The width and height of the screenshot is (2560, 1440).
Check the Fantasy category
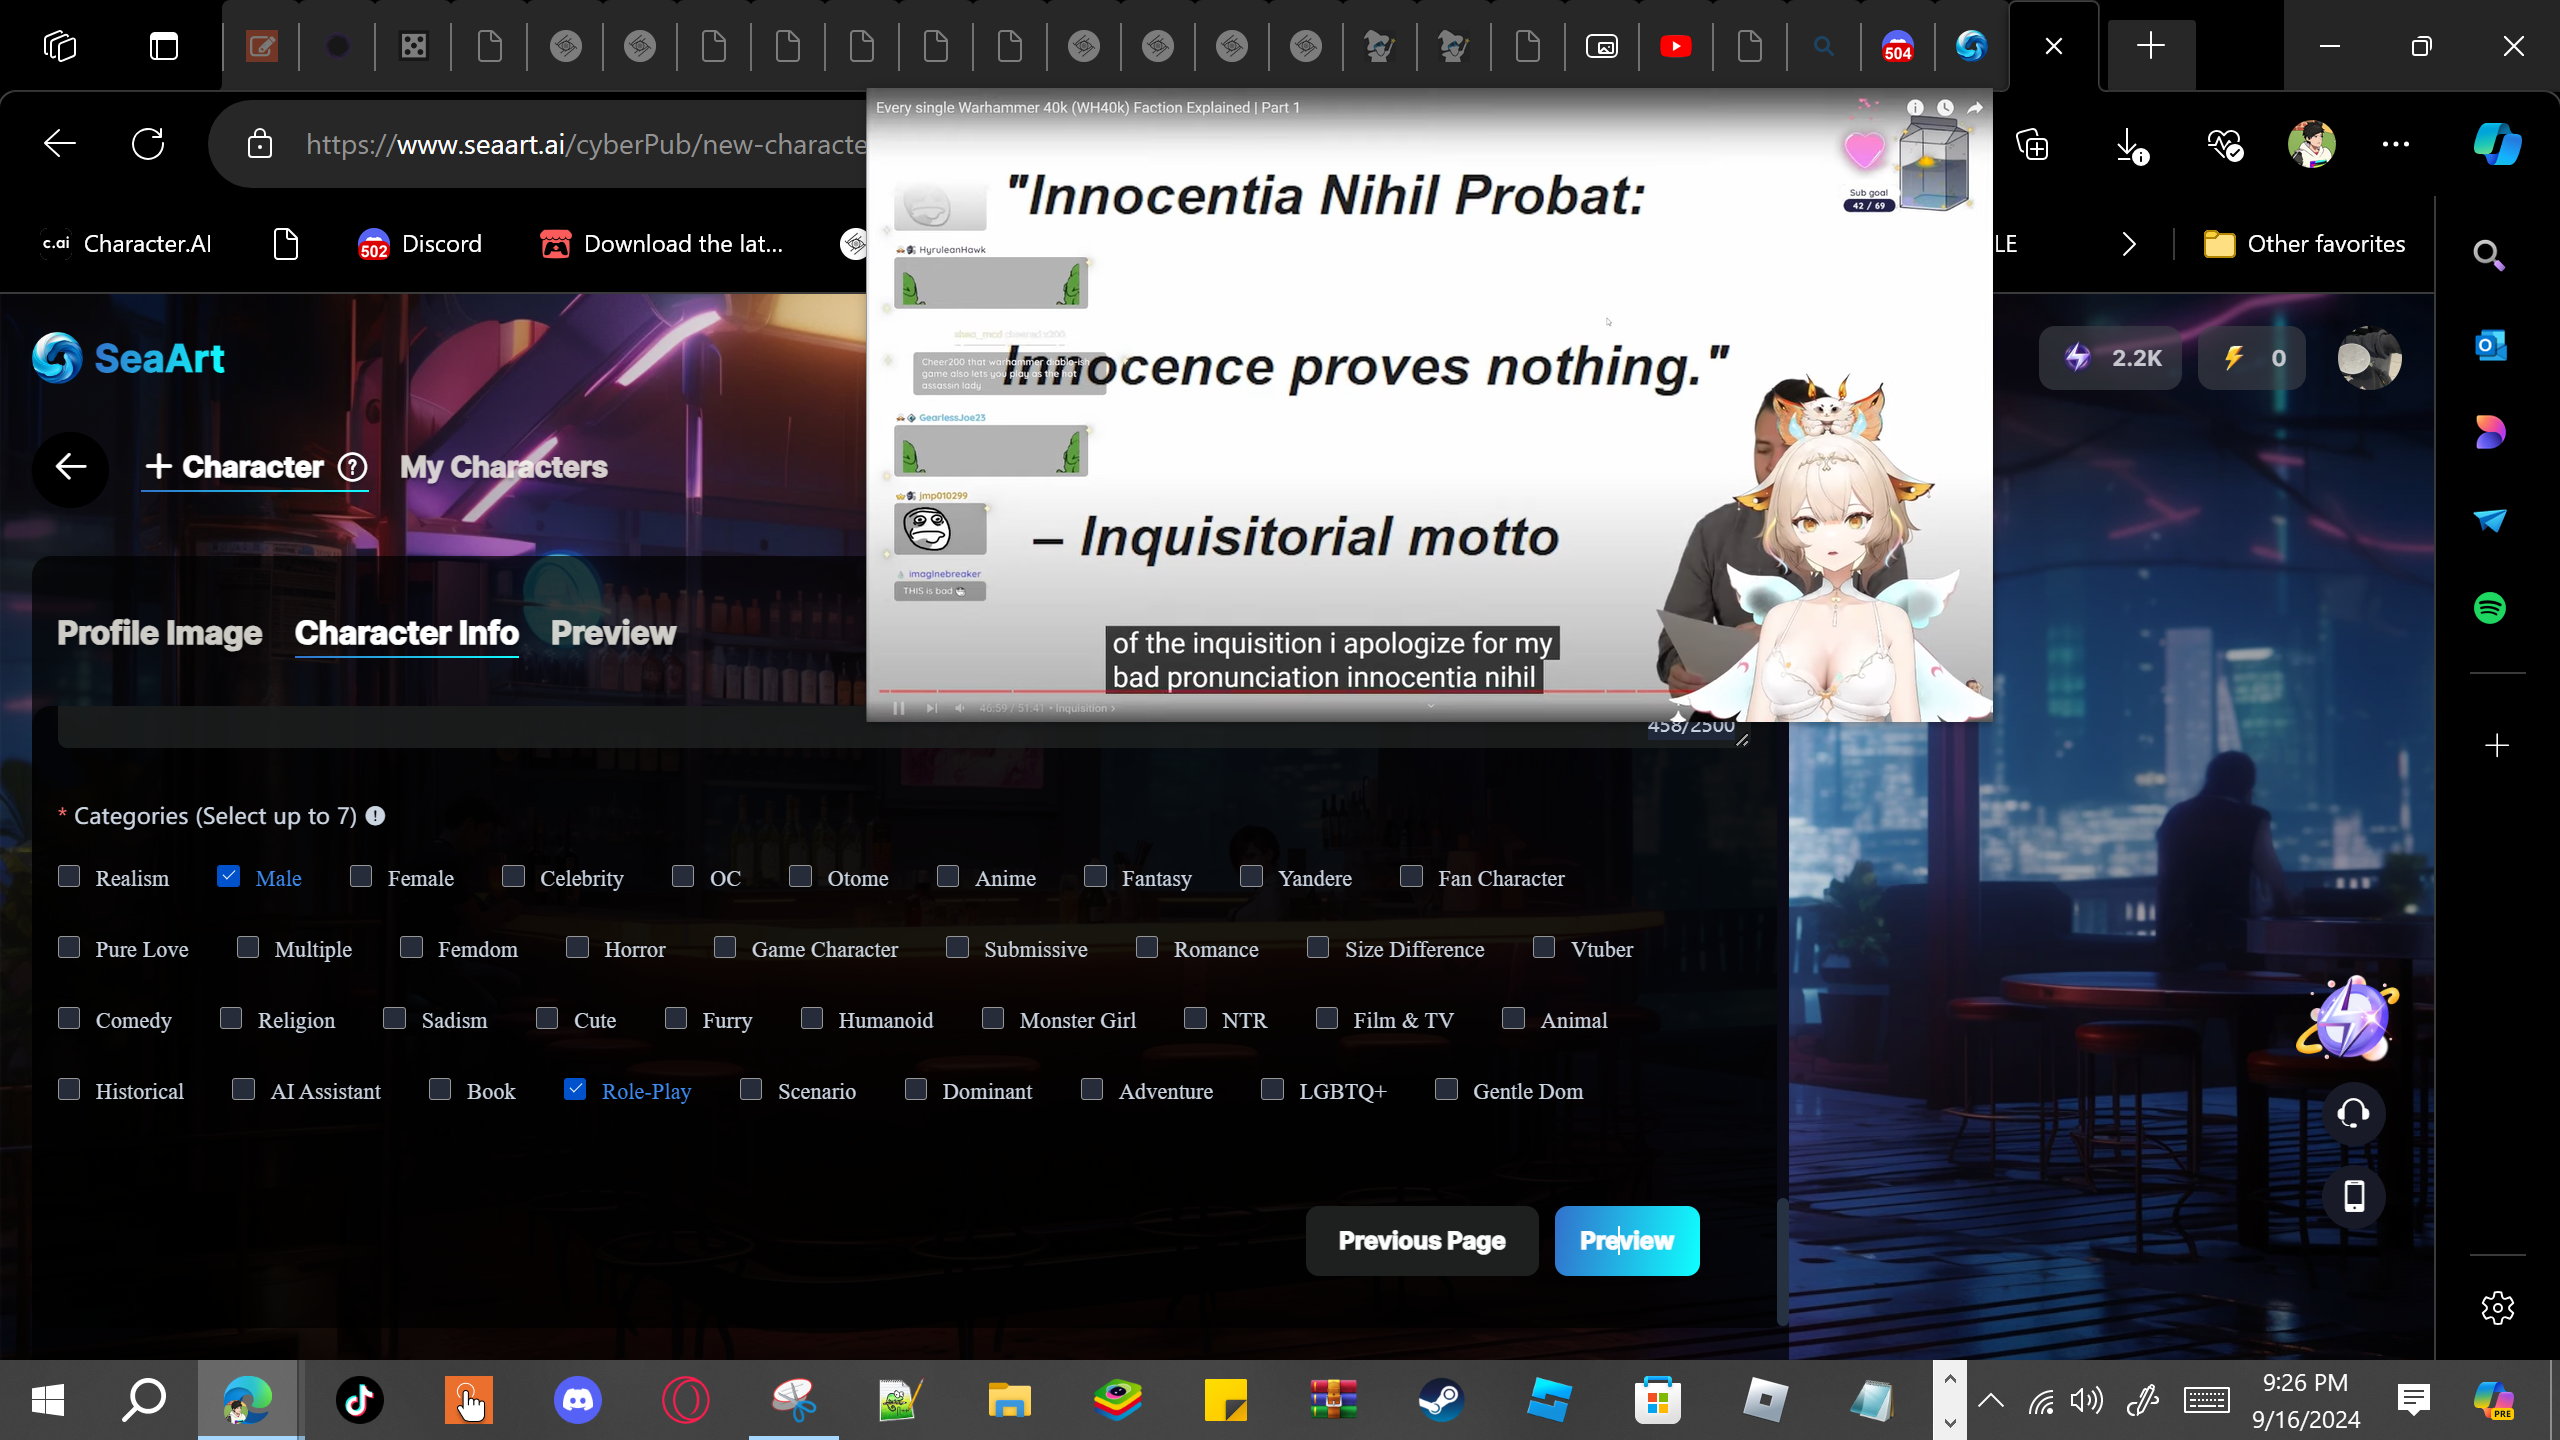pyautogui.click(x=1095, y=877)
